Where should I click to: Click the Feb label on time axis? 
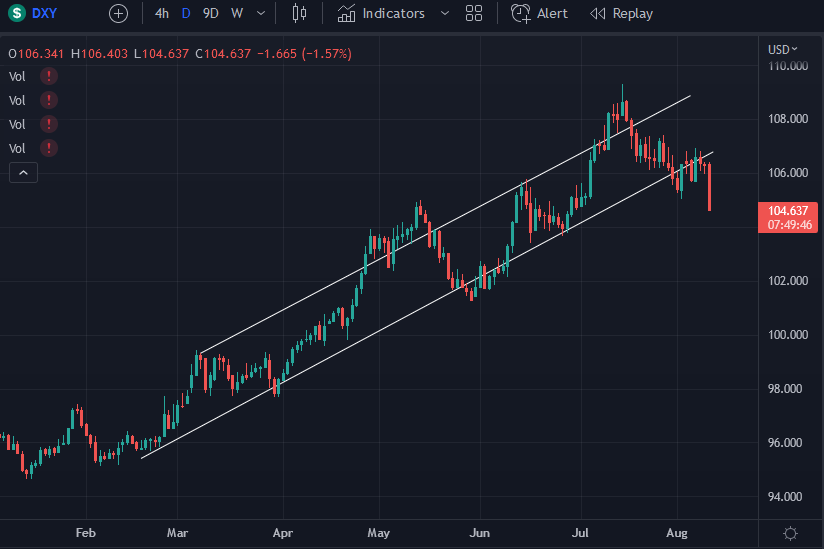[86, 533]
